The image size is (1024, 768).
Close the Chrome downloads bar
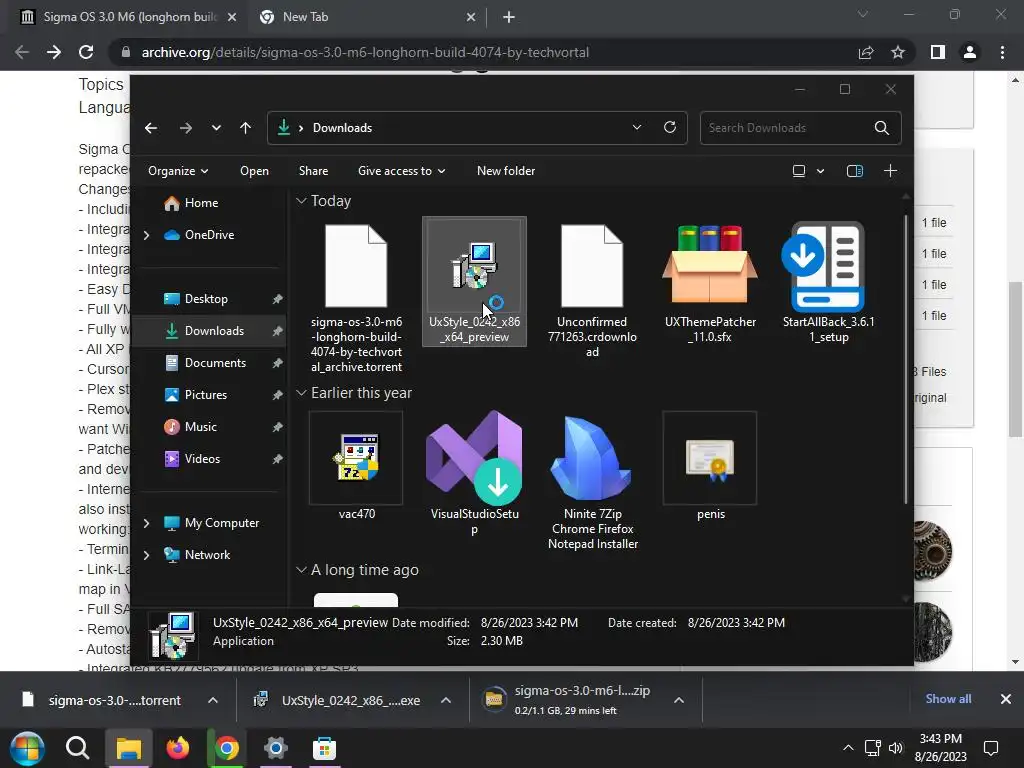[x=1006, y=699]
